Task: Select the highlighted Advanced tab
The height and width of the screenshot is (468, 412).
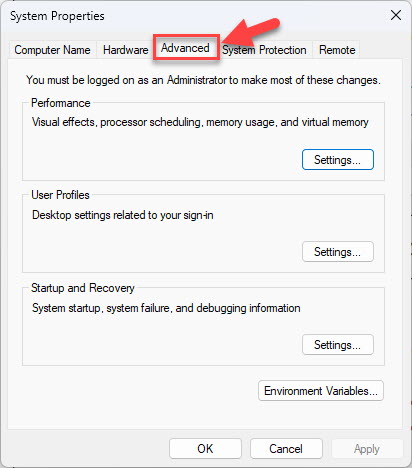Action: [185, 48]
